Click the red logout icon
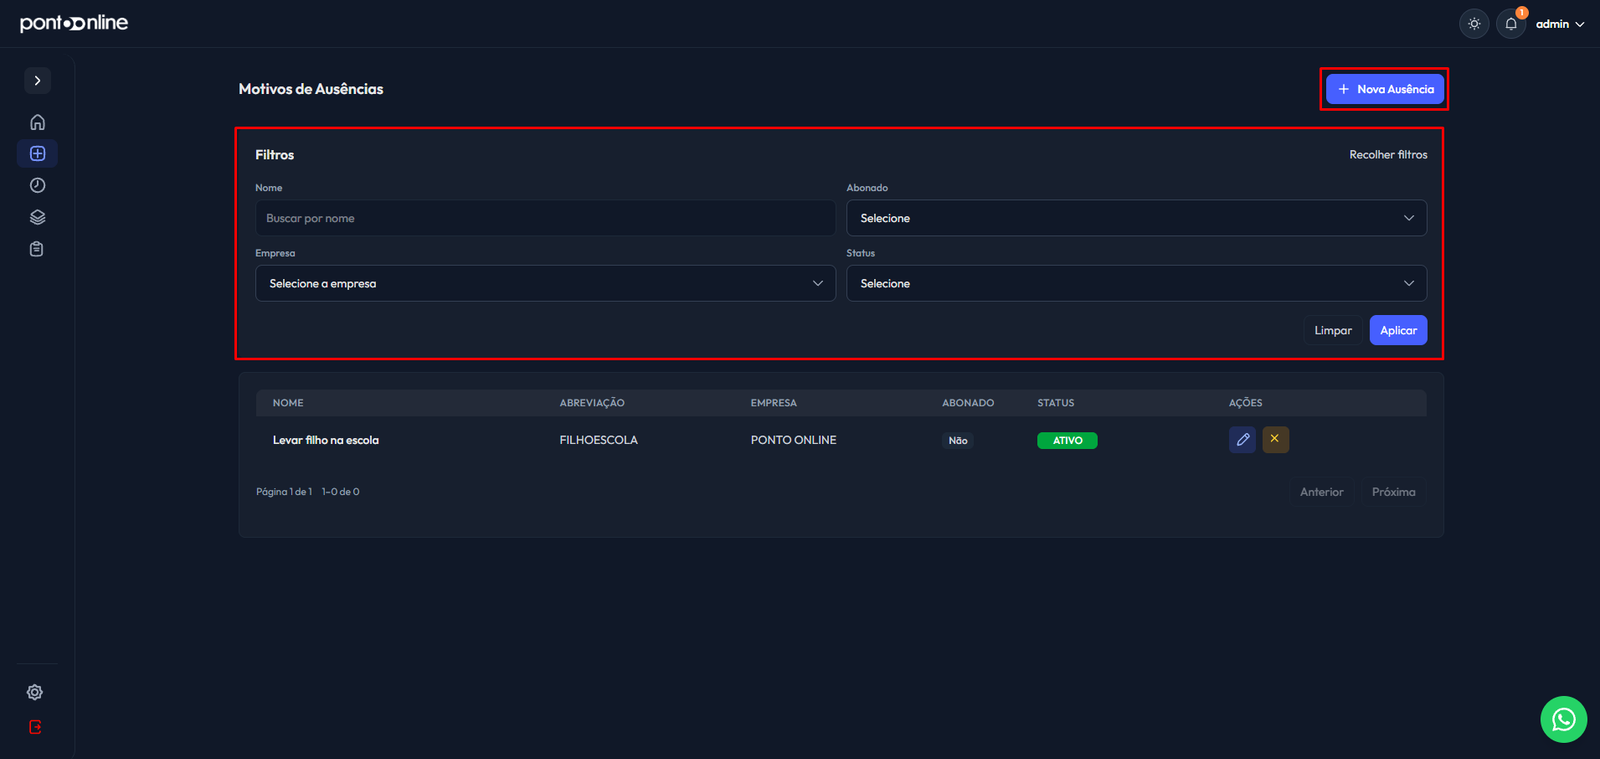 [x=35, y=727]
